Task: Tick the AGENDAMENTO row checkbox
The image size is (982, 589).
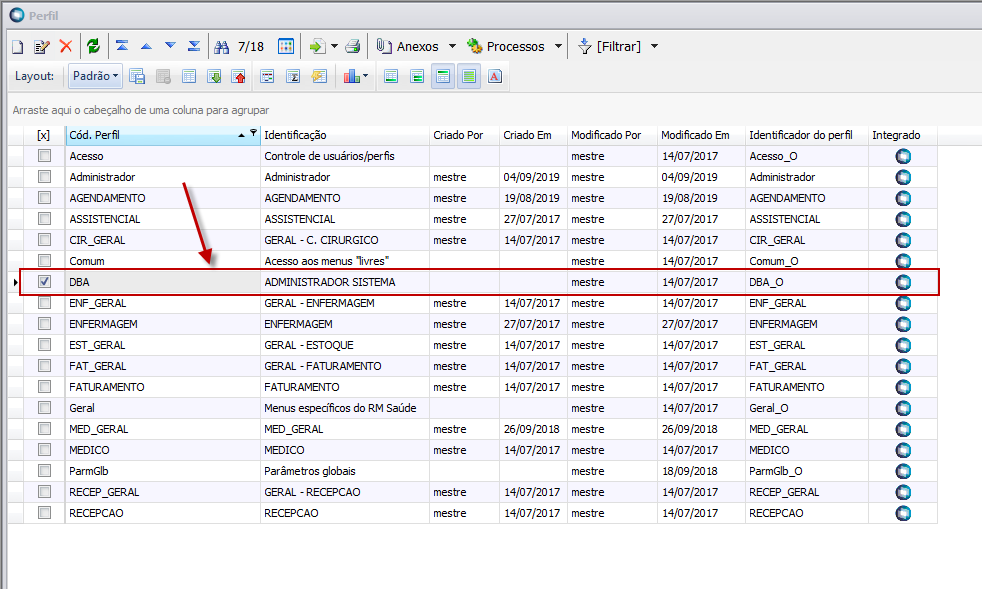Action: (x=44, y=197)
